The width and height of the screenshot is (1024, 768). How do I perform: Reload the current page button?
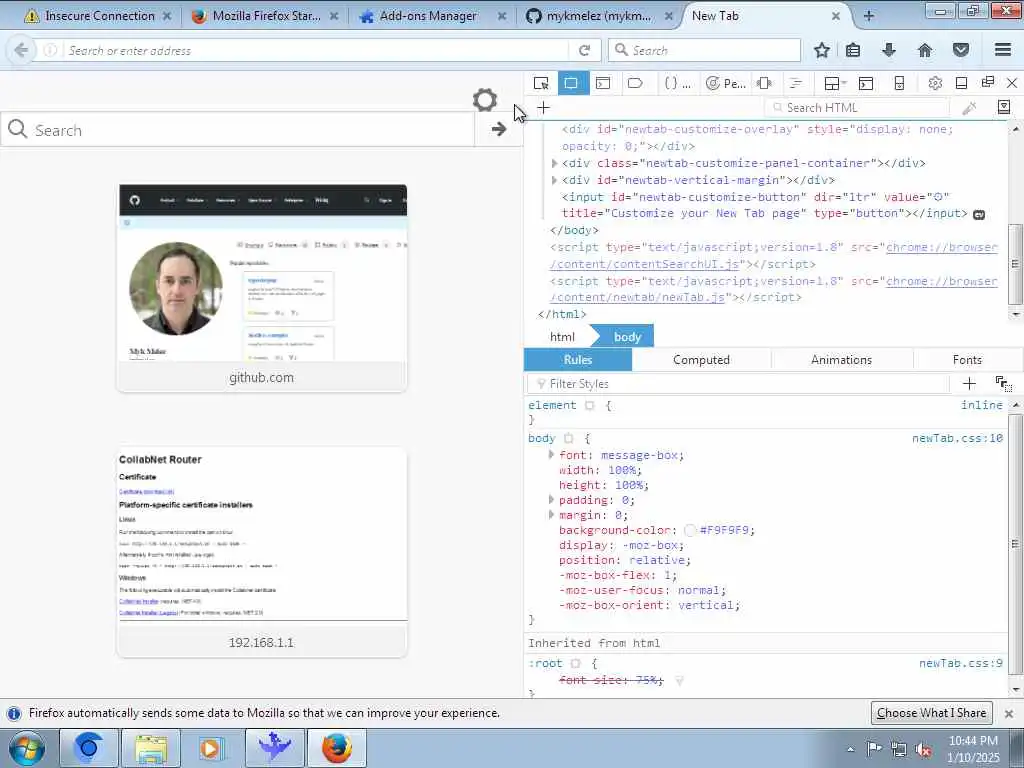click(x=584, y=50)
